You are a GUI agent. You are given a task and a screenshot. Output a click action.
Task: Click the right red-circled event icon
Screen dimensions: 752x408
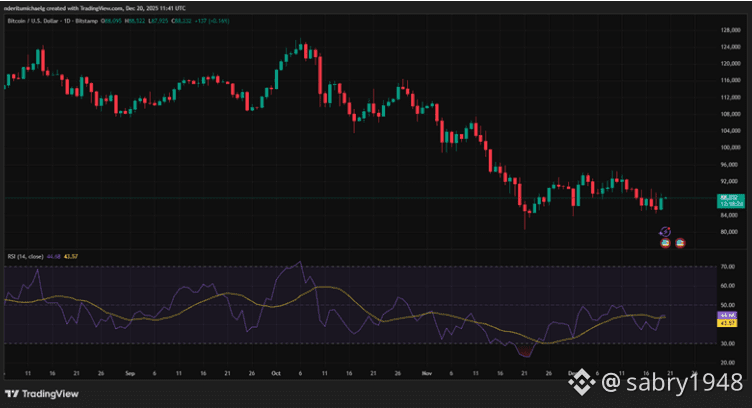coord(681,242)
